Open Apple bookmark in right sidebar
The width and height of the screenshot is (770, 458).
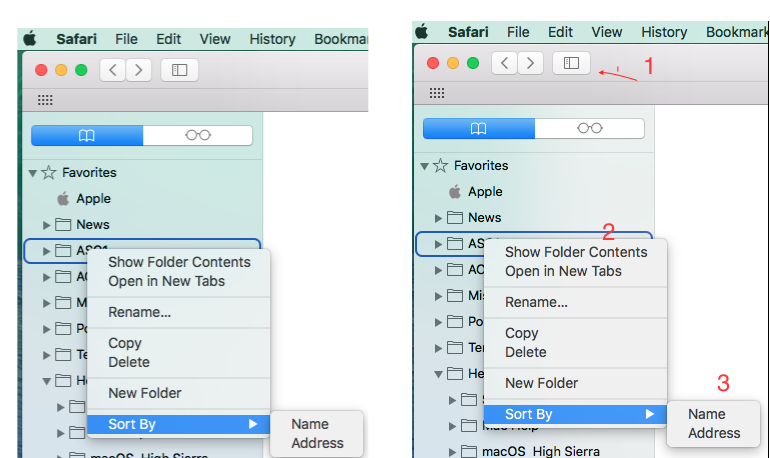click(x=476, y=192)
